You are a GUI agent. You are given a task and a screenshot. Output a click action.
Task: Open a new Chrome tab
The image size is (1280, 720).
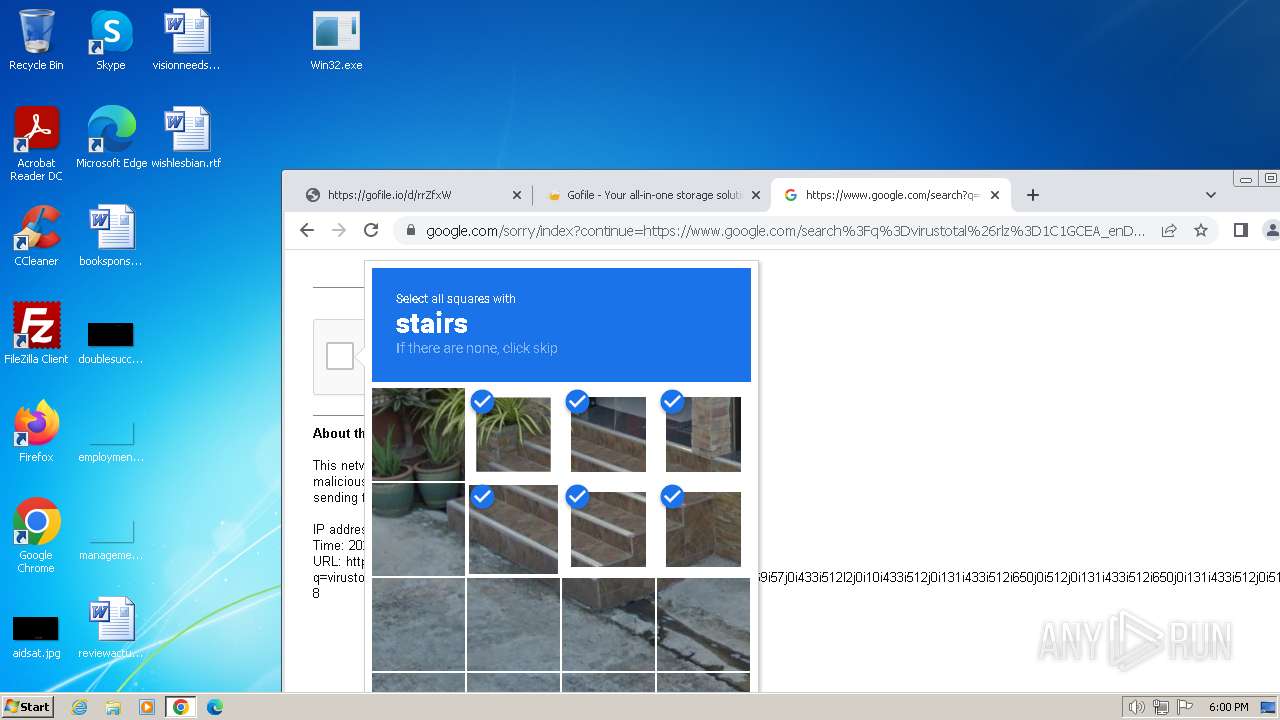coord(1033,195)
